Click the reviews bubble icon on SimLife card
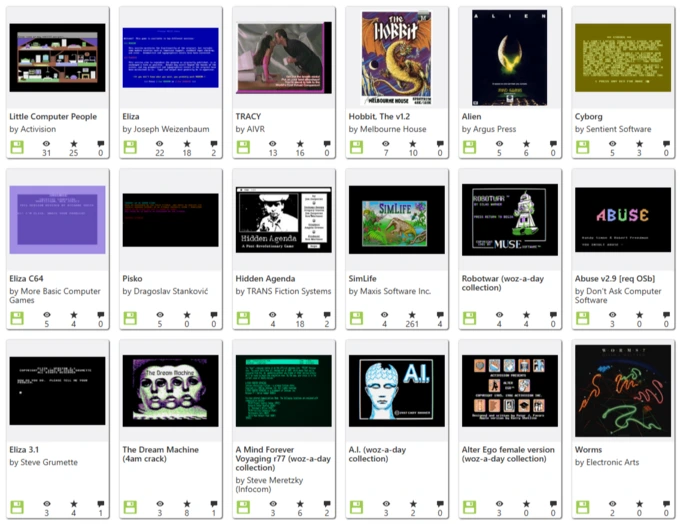 (440, 315)
